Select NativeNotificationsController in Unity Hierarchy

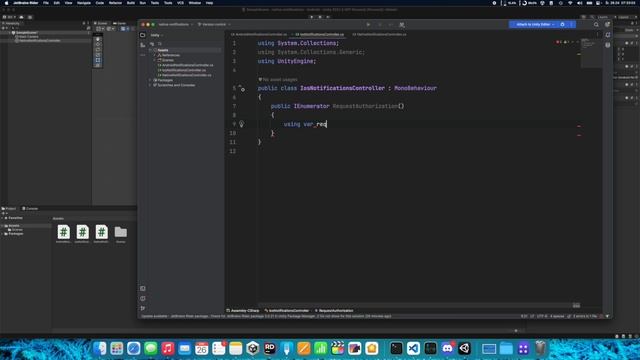click(x=38, y=41)
